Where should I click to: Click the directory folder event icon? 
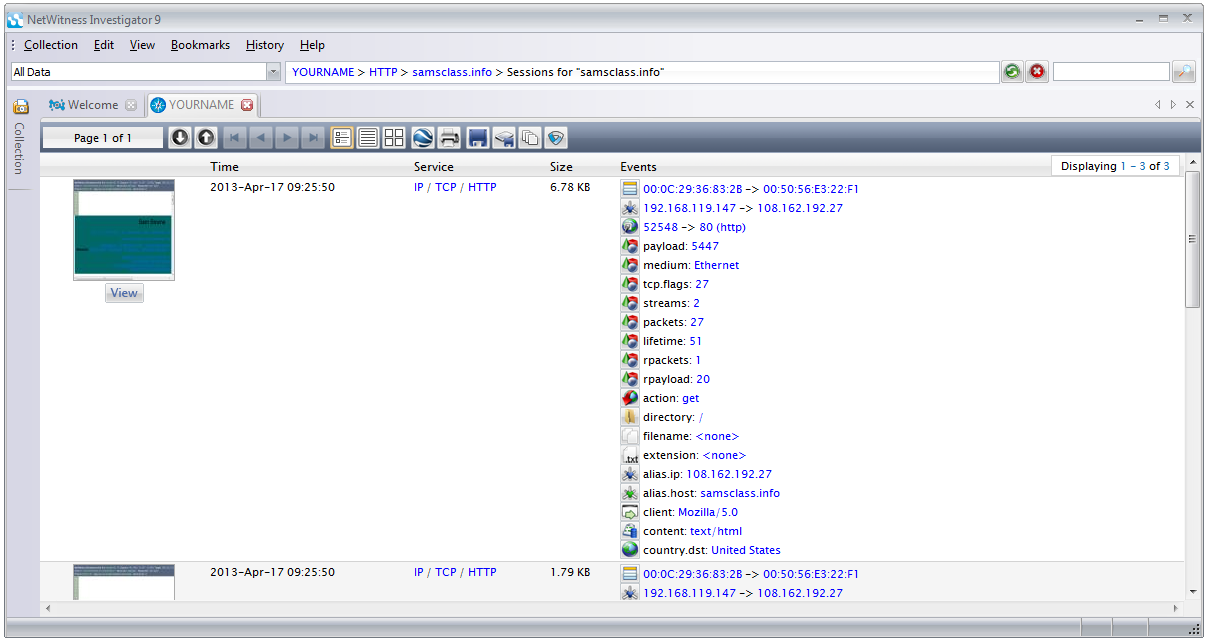tap(630, 417)
